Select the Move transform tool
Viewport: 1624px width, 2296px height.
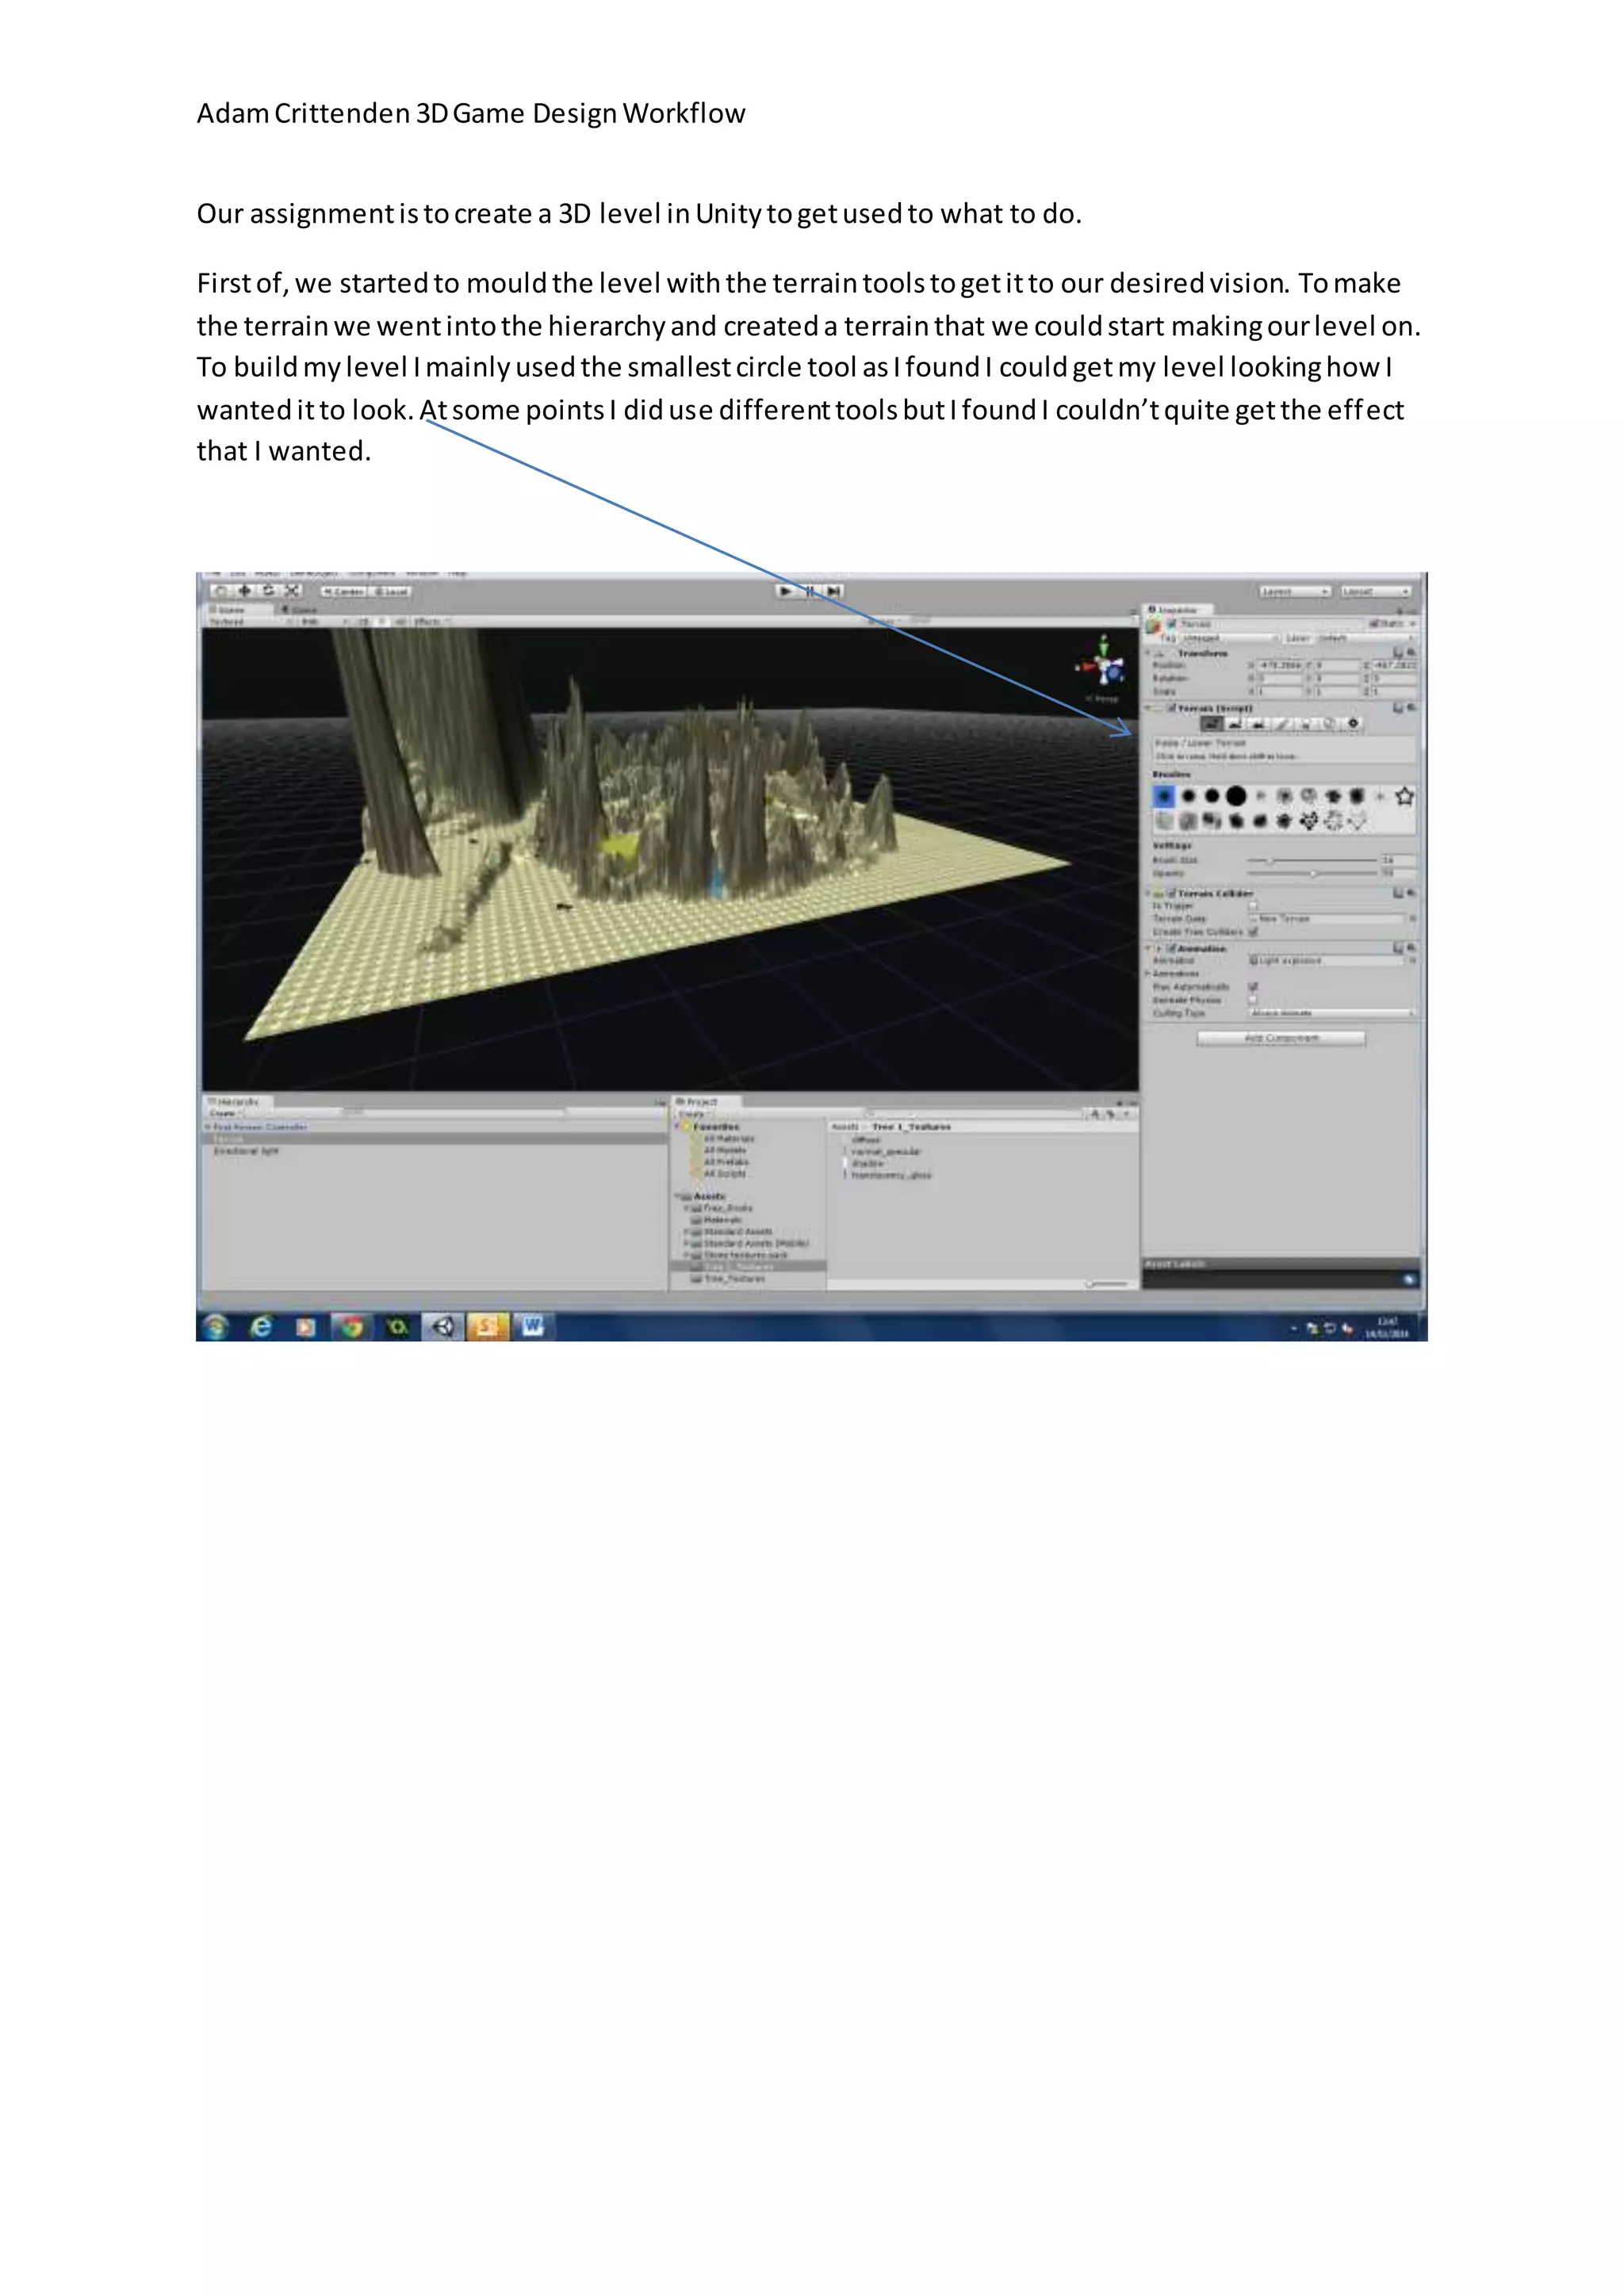pyautogui.click(x=245, y=591)
